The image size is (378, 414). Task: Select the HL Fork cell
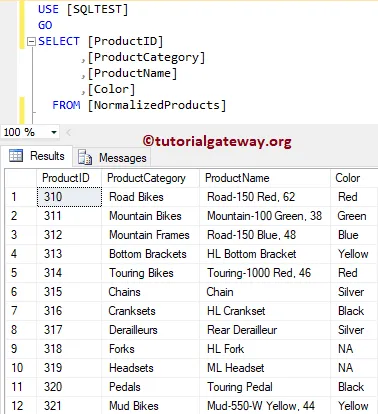265,349
